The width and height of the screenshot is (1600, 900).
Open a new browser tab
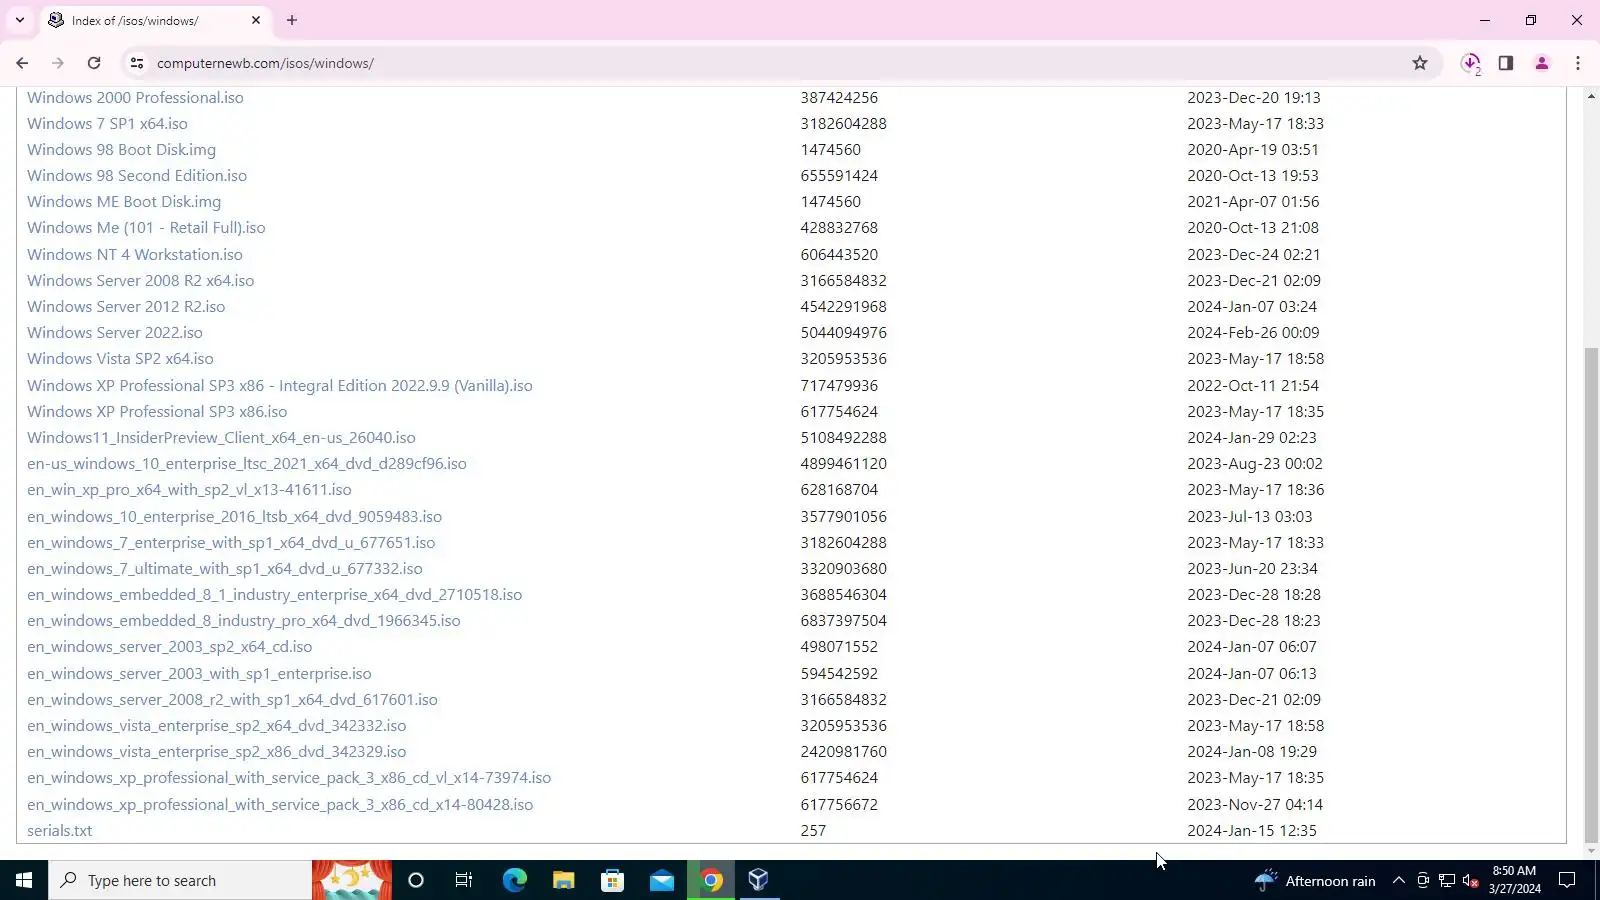[x=292, y=20]
